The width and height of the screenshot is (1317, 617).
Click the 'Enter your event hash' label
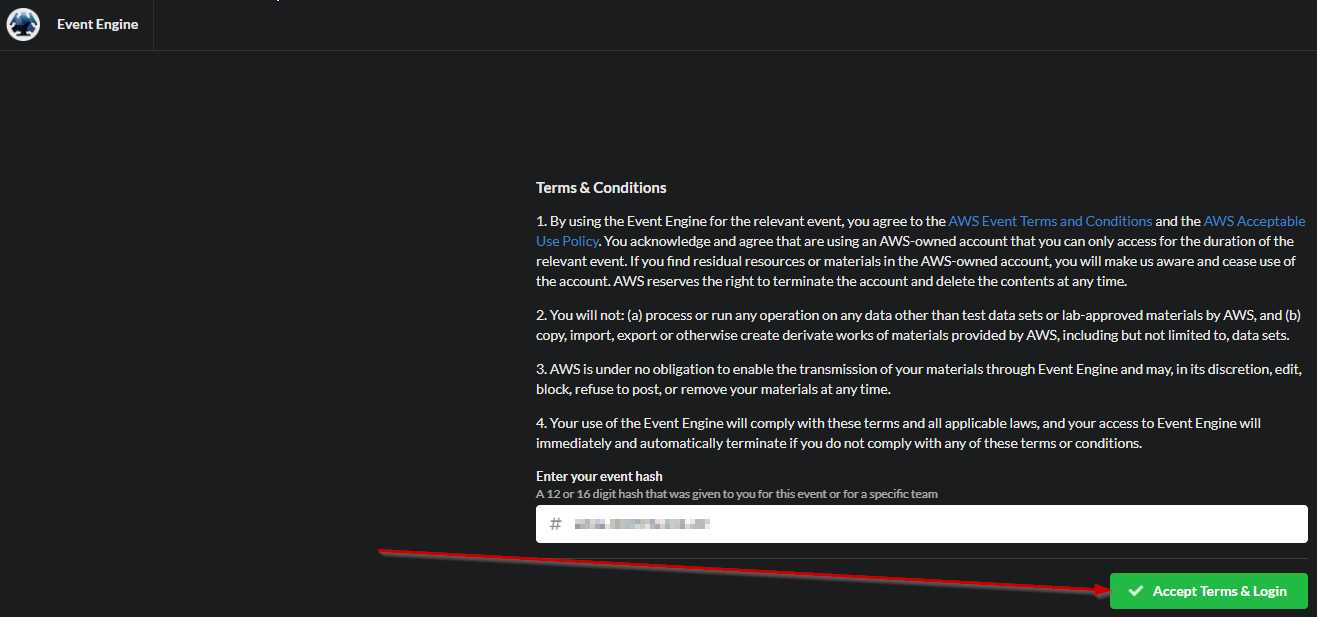click(x=599, y=476)
